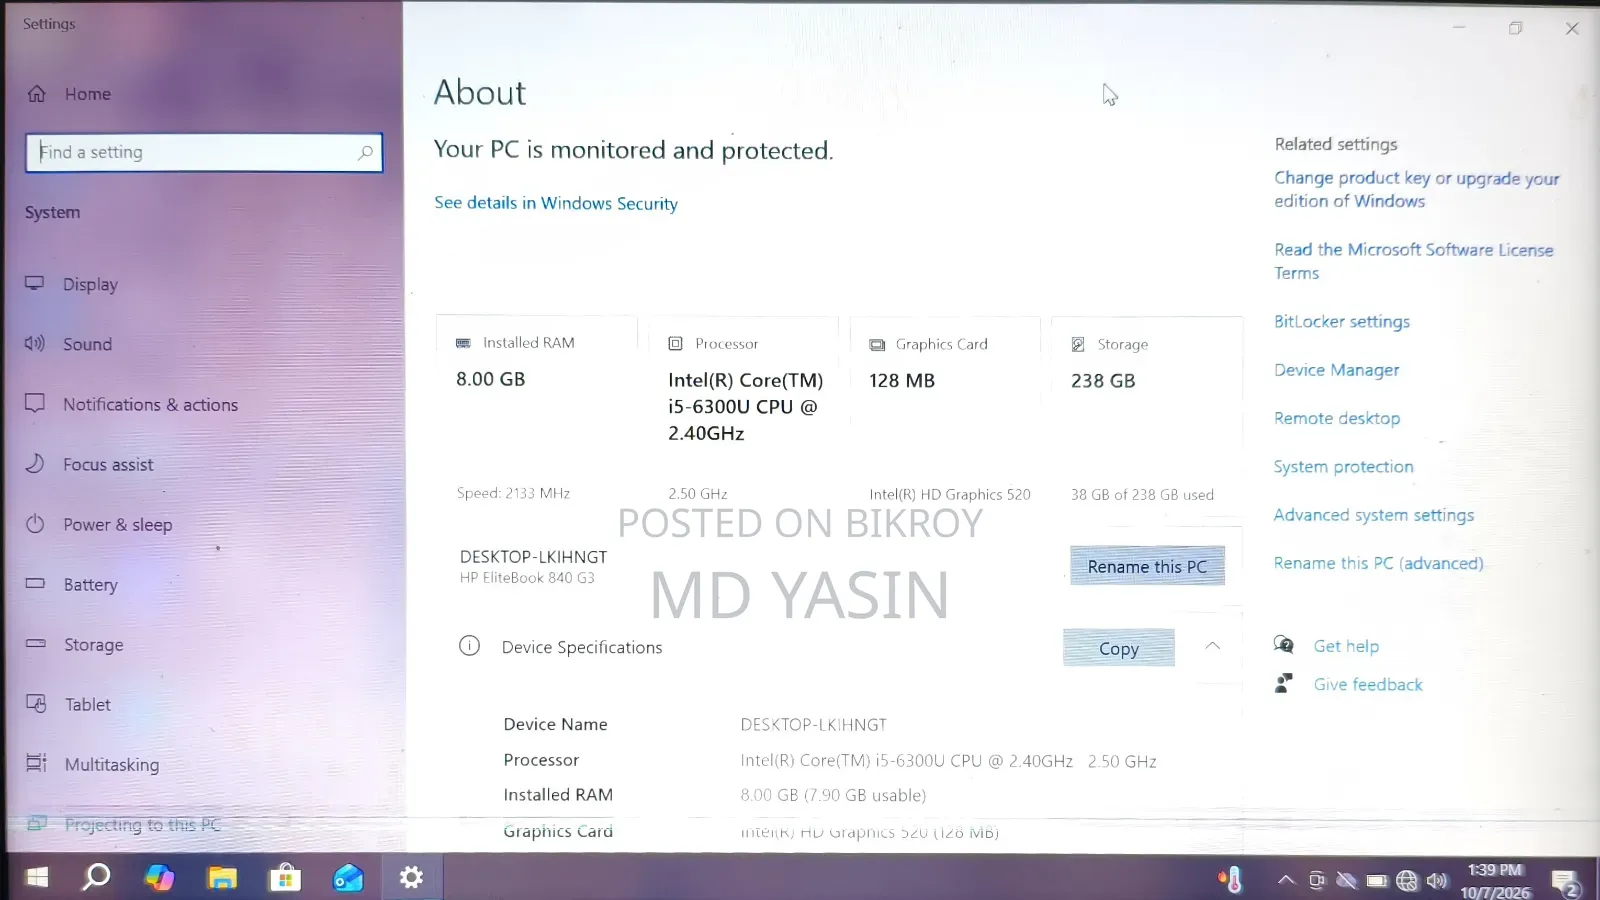Click the Rename this PC button

coord(1147,566)
